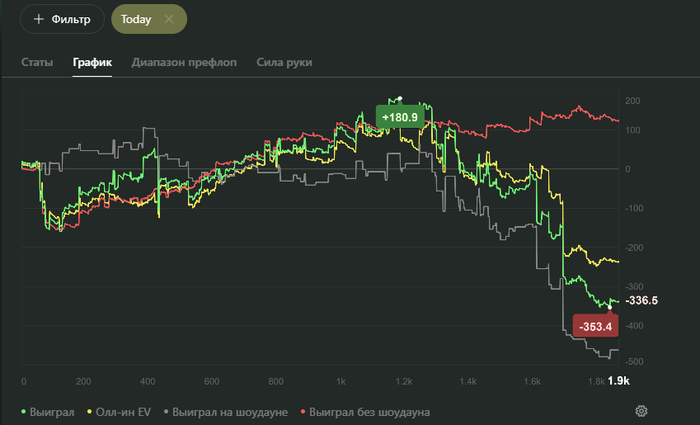Viewport: 700px width, 425px height.
Task: Open the Диапазон префлоп tab
Action: click(184, 62)
